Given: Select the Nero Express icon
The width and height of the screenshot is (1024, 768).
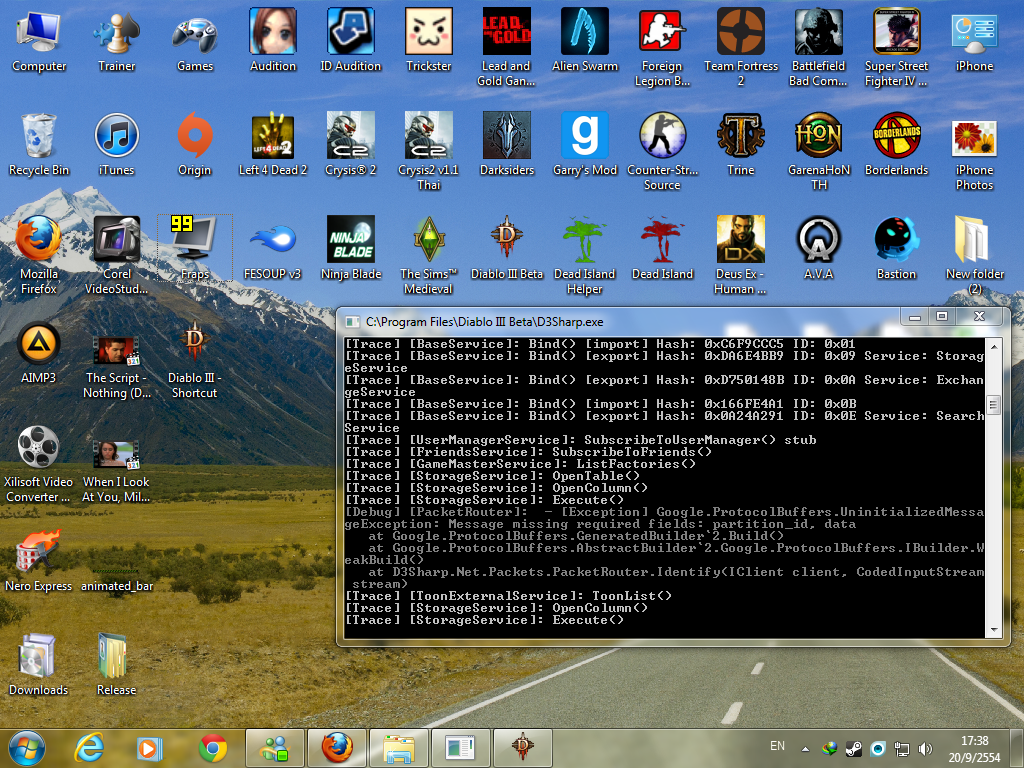Looking at the screenshot, I should [39, 560].
